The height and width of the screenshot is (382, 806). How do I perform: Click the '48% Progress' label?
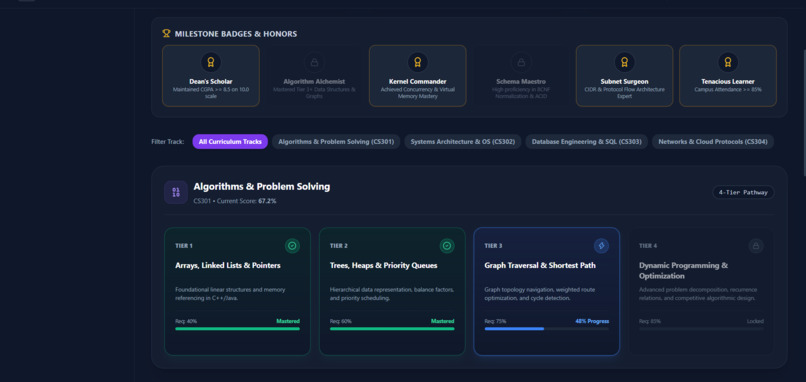[592, 321]
